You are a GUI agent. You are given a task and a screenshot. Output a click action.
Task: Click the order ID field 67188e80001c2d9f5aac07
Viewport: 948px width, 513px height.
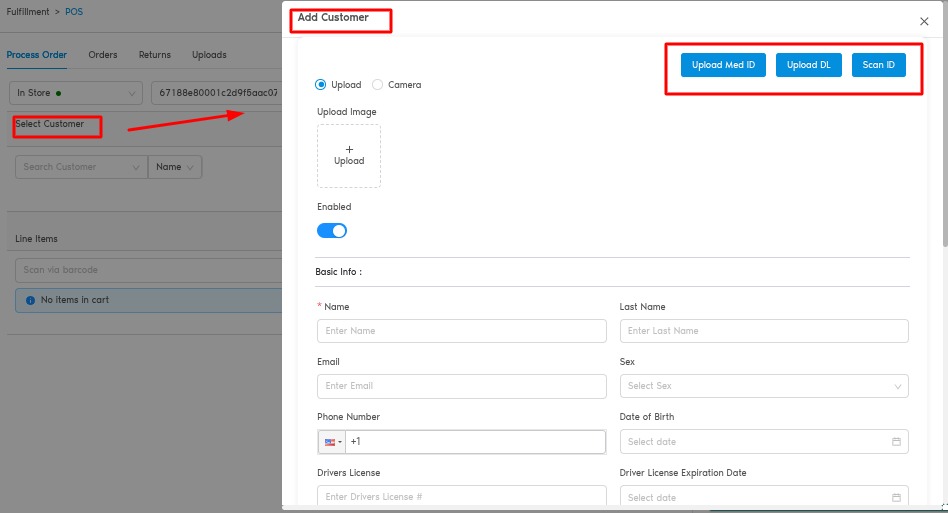tap(216, 93)
